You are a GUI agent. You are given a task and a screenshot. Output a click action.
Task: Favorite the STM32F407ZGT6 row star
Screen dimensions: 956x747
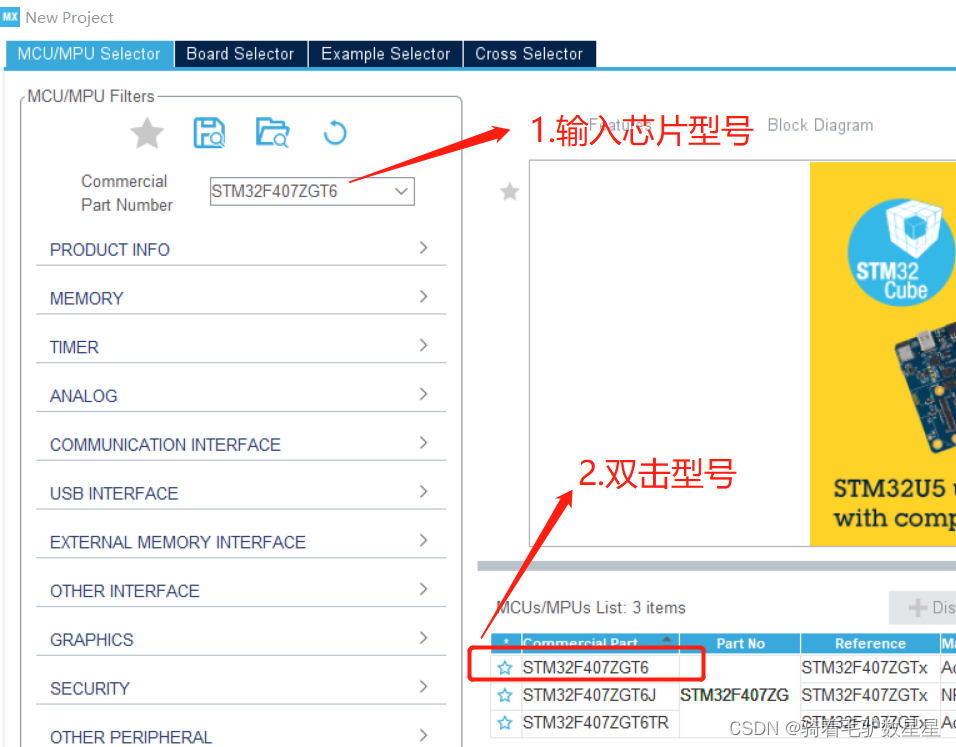pos(505,668)
